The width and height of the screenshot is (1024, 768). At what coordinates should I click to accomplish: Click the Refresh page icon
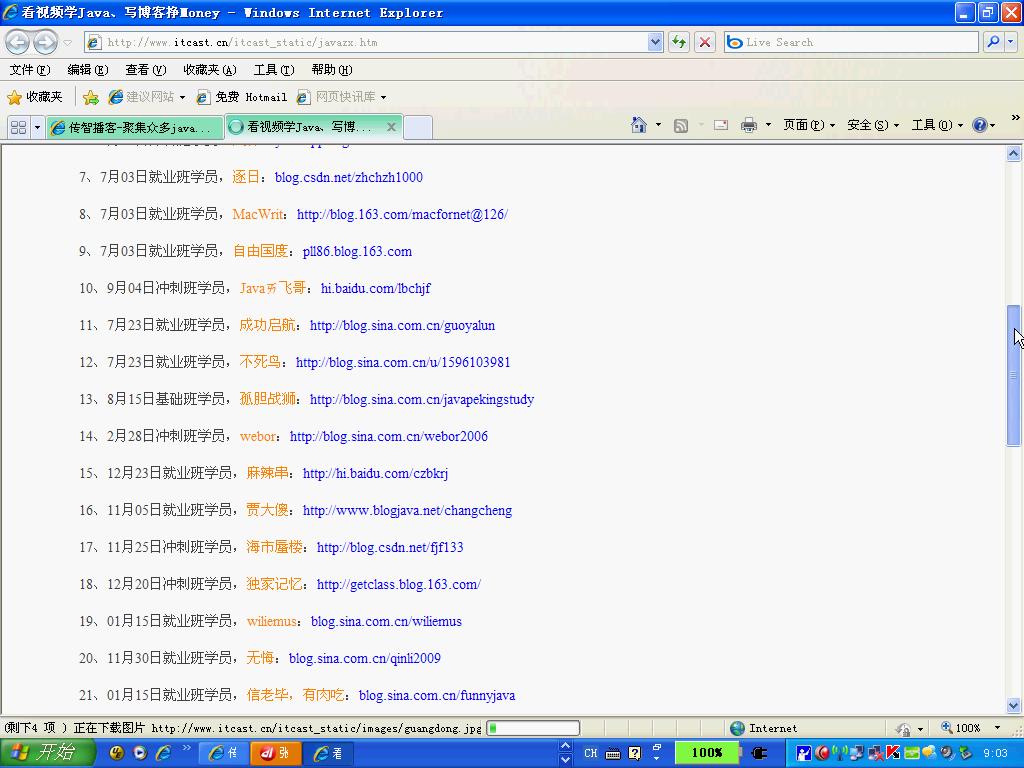(679, 42)
